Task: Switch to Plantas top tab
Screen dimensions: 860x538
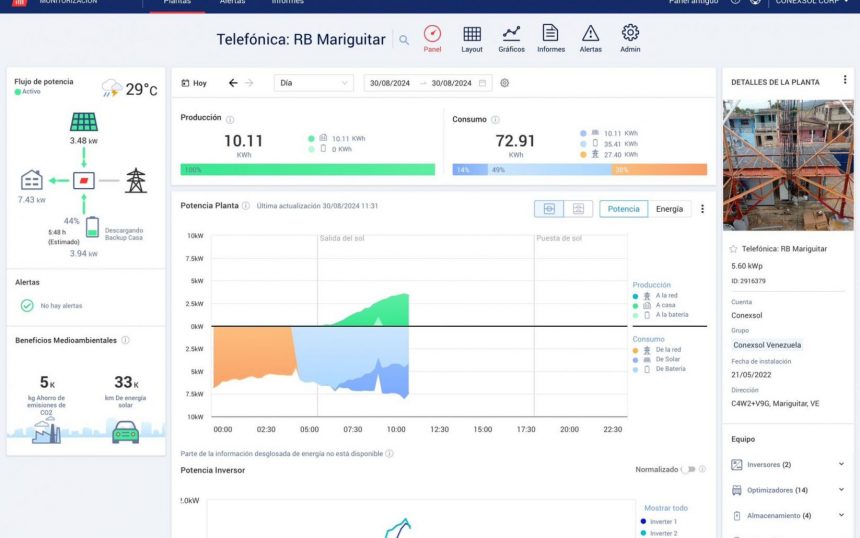Action: pos(177,2)
